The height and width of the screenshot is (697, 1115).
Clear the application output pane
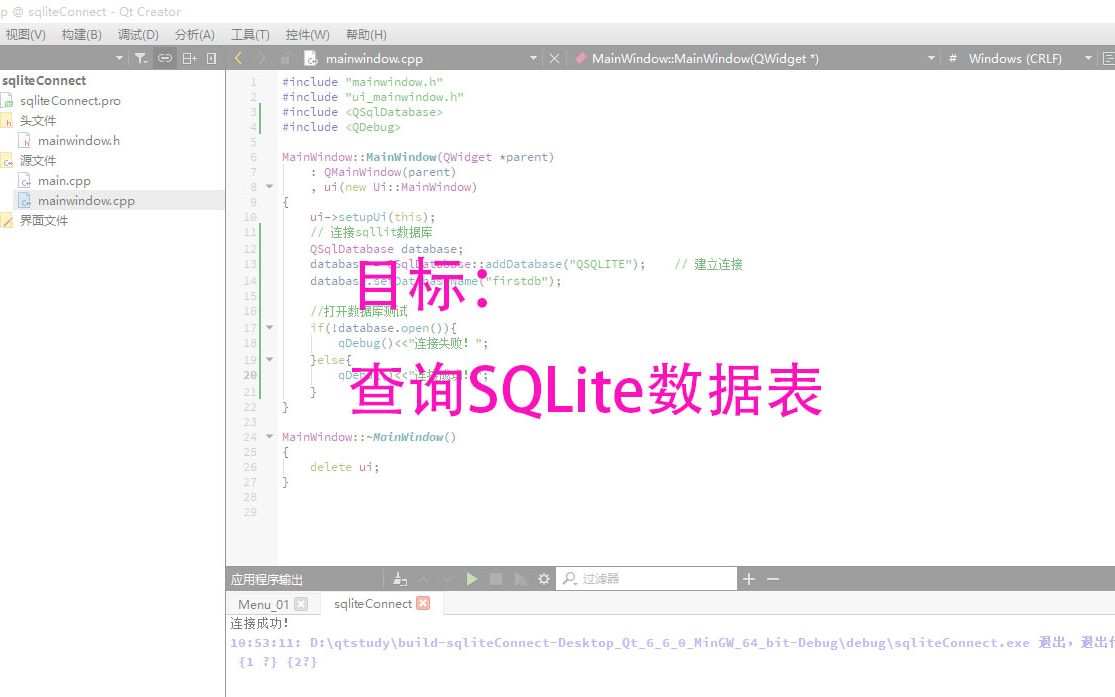[x=398, y=578]
